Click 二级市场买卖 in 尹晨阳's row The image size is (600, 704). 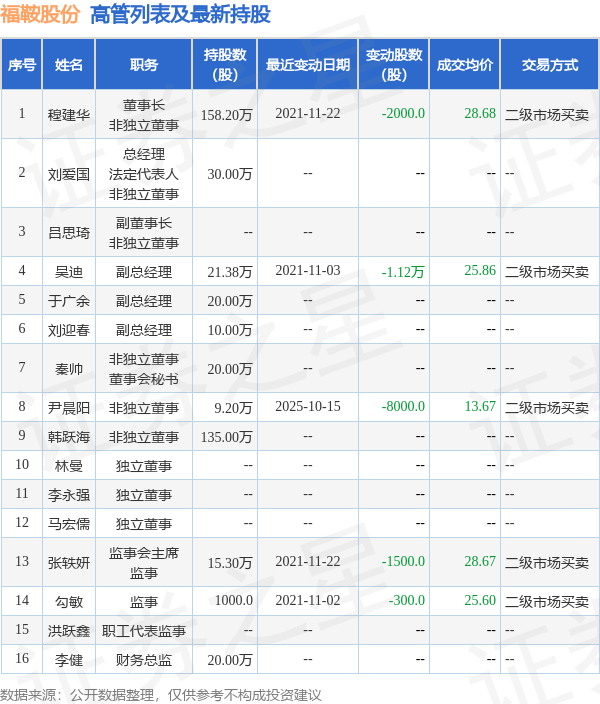[547, 408]
